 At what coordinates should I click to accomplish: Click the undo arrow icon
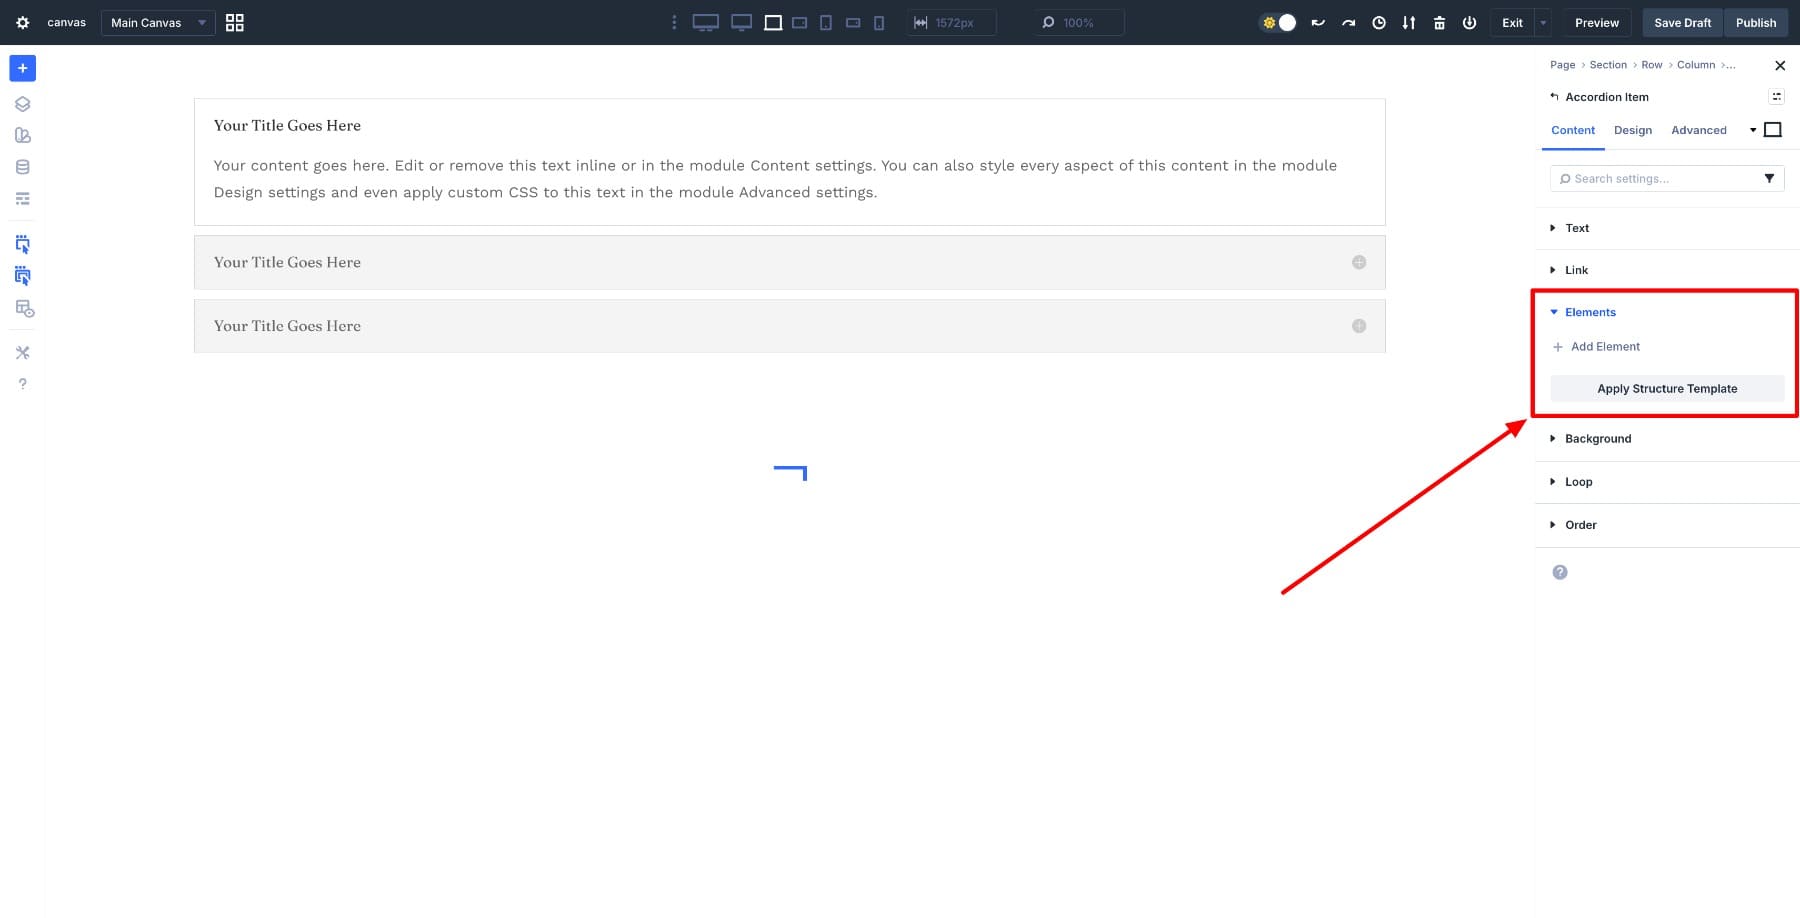(x=1318, y=22)
